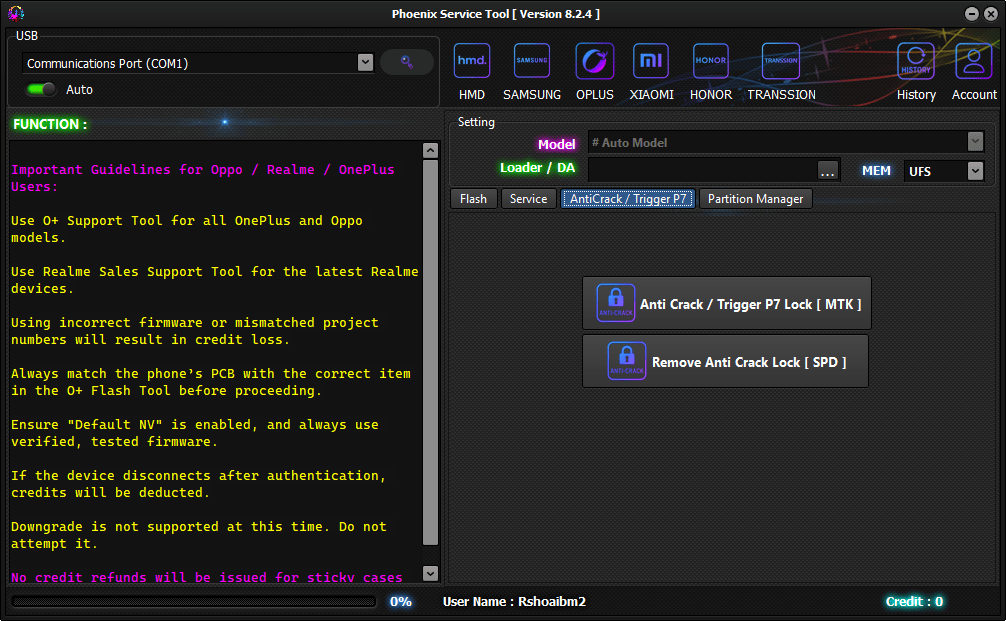Click Anti Crack / Trigger P7 Lock MTK

(x=727, y=303)
